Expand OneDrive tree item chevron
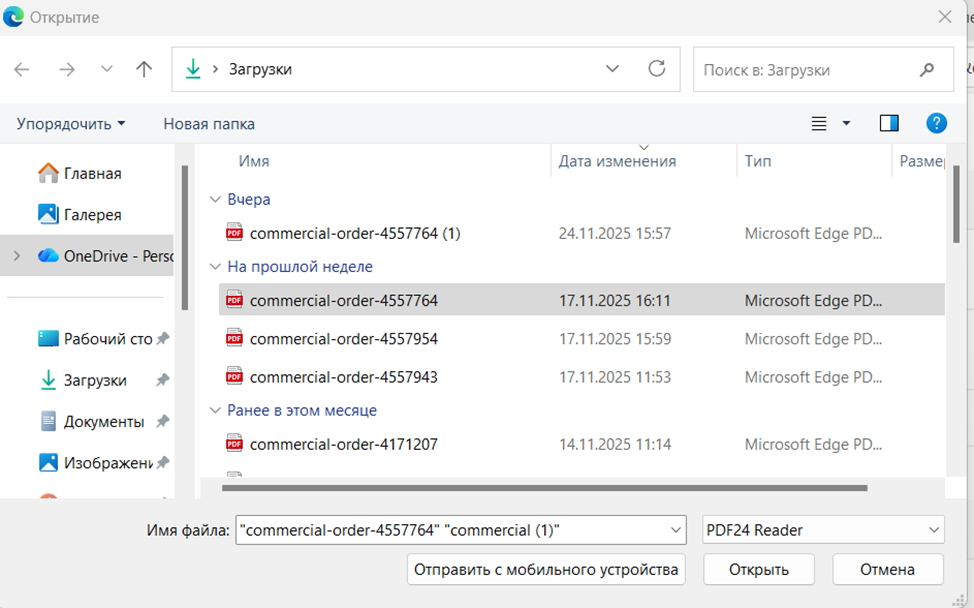 [16, 256]
